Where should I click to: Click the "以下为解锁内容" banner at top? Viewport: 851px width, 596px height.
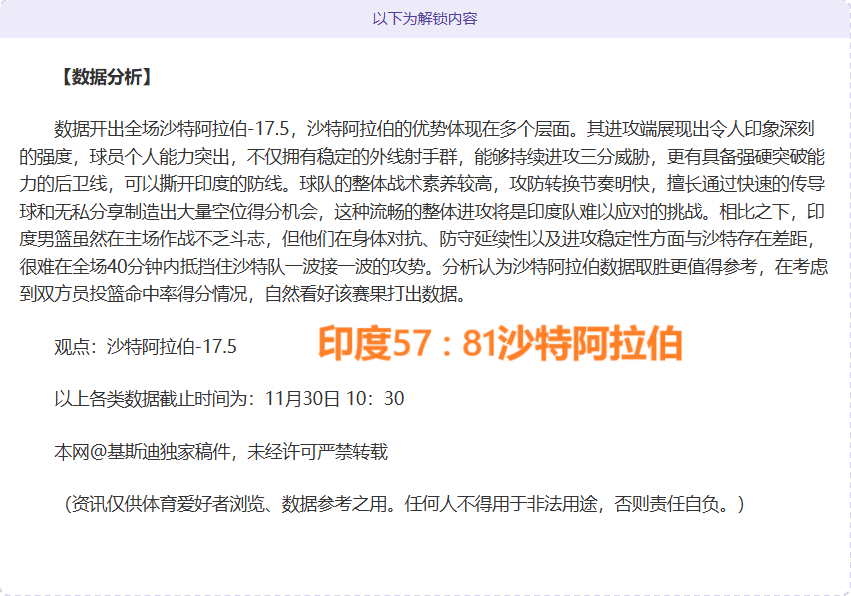point(425,19)
